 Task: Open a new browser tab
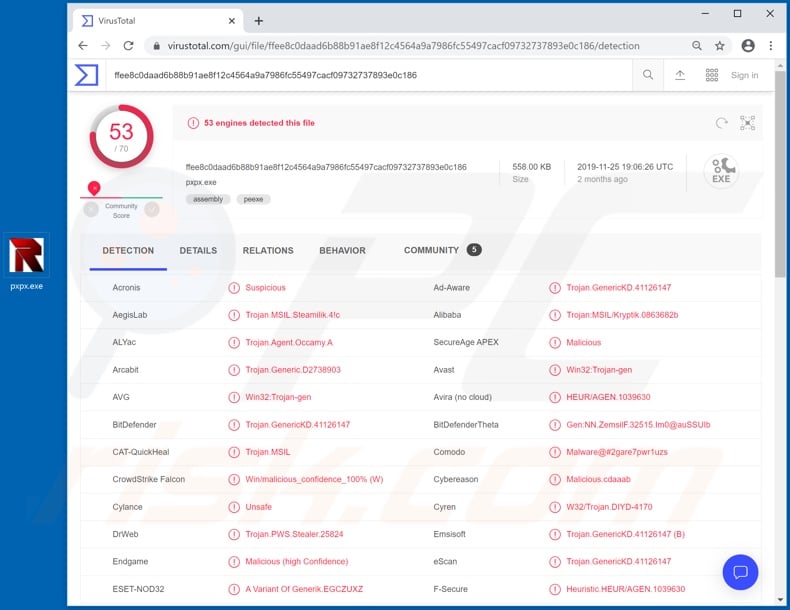(x=258, y=21)
